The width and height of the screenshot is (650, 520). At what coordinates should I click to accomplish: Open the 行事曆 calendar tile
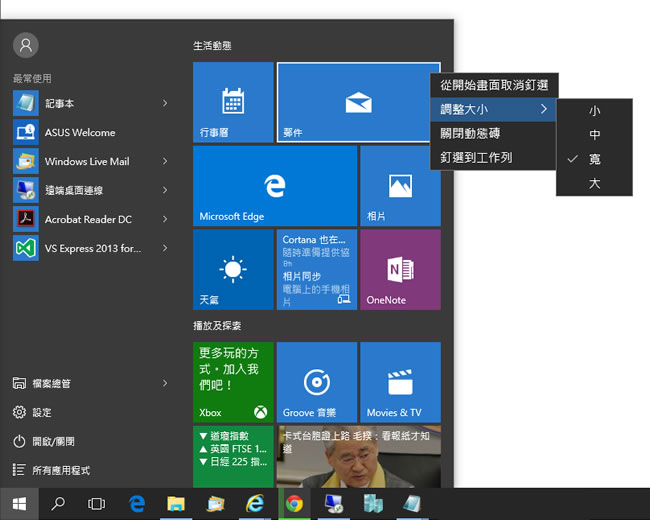[x=232, y=102]
